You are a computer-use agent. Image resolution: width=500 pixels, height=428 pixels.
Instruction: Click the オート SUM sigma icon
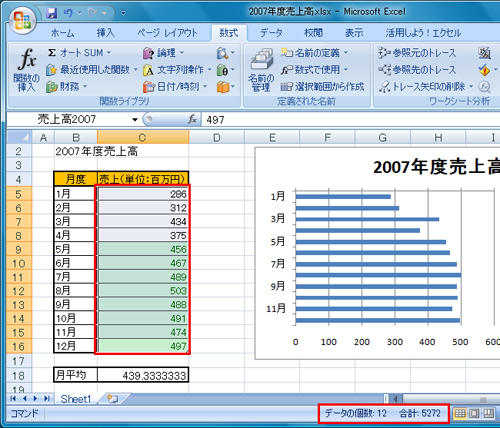click(52, 53)
